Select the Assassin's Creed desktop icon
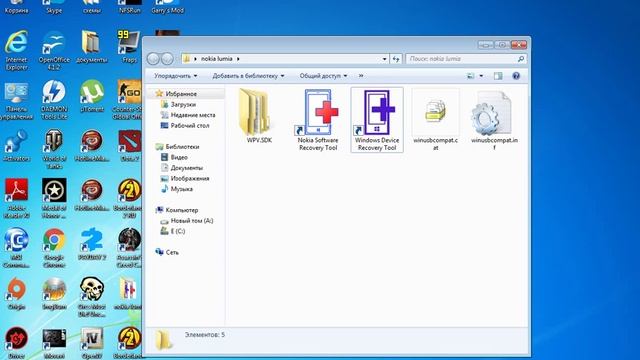The height and width of the screenshot is (360, 640). coord(129,248)
